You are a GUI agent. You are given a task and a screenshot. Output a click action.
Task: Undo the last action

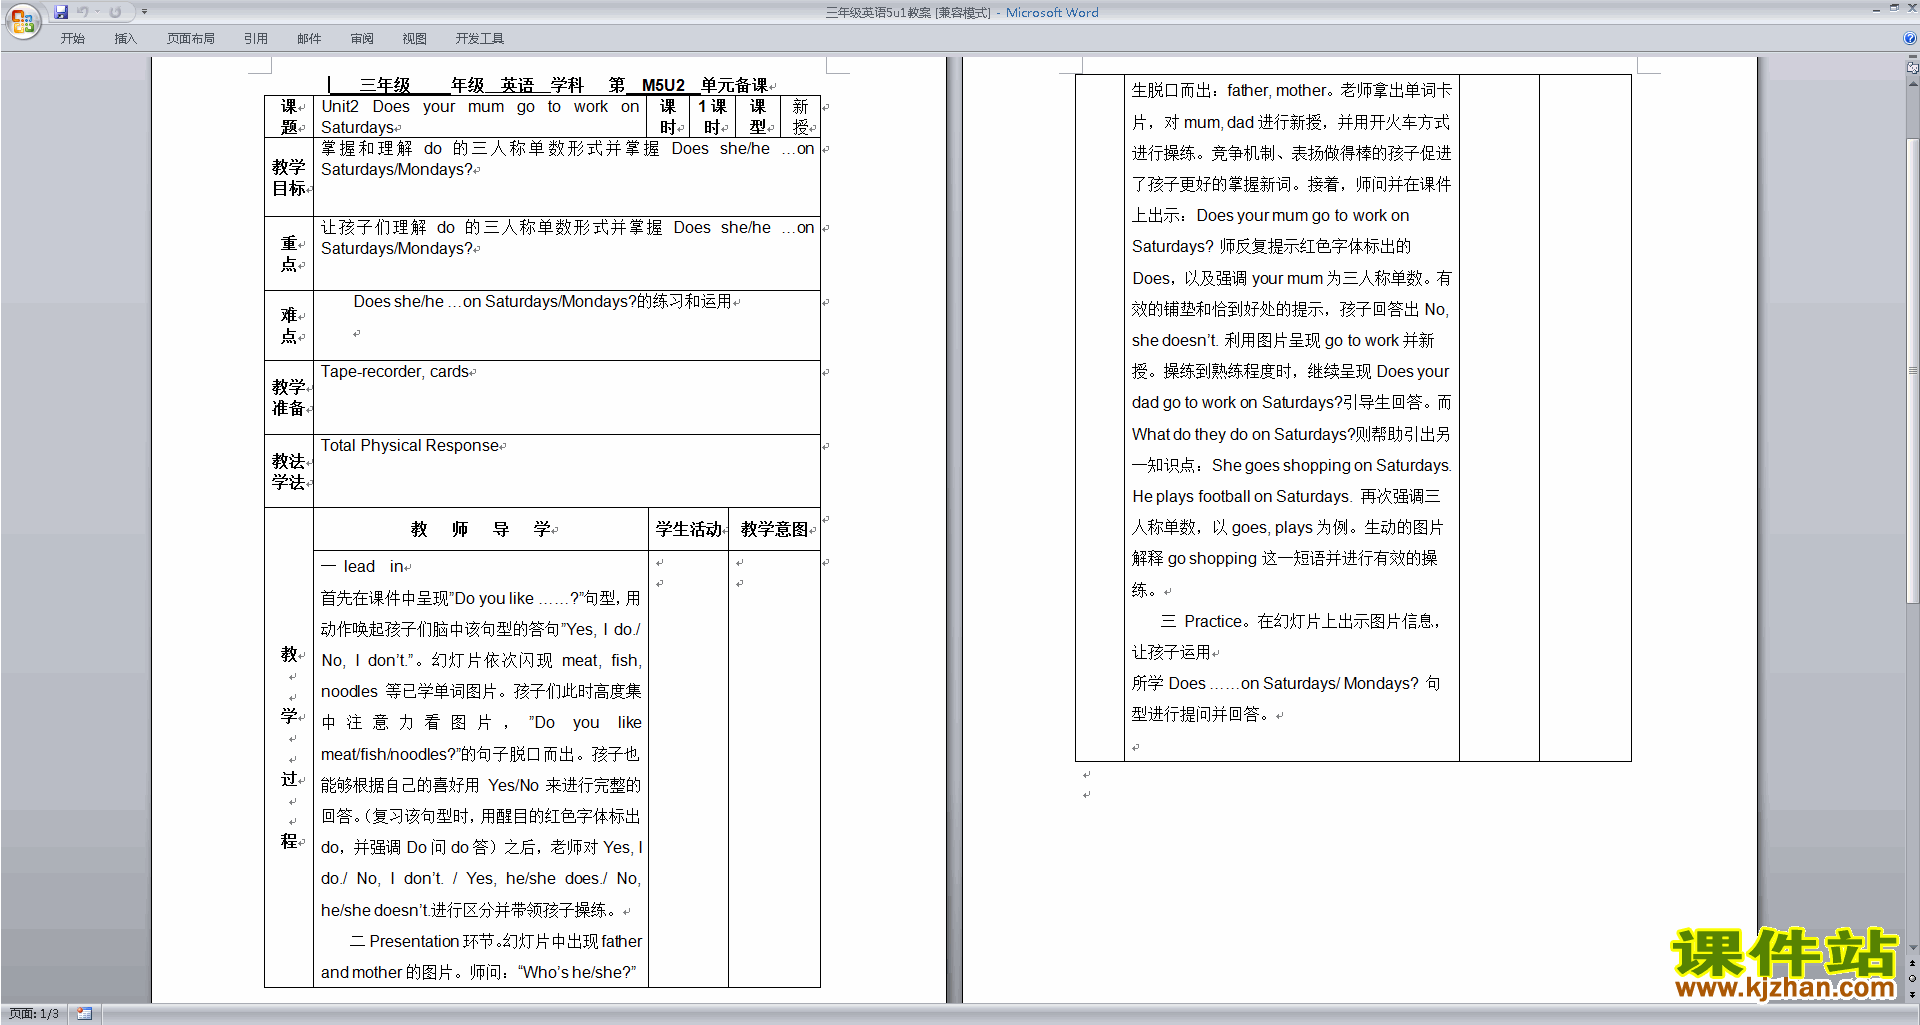point(83,12)
